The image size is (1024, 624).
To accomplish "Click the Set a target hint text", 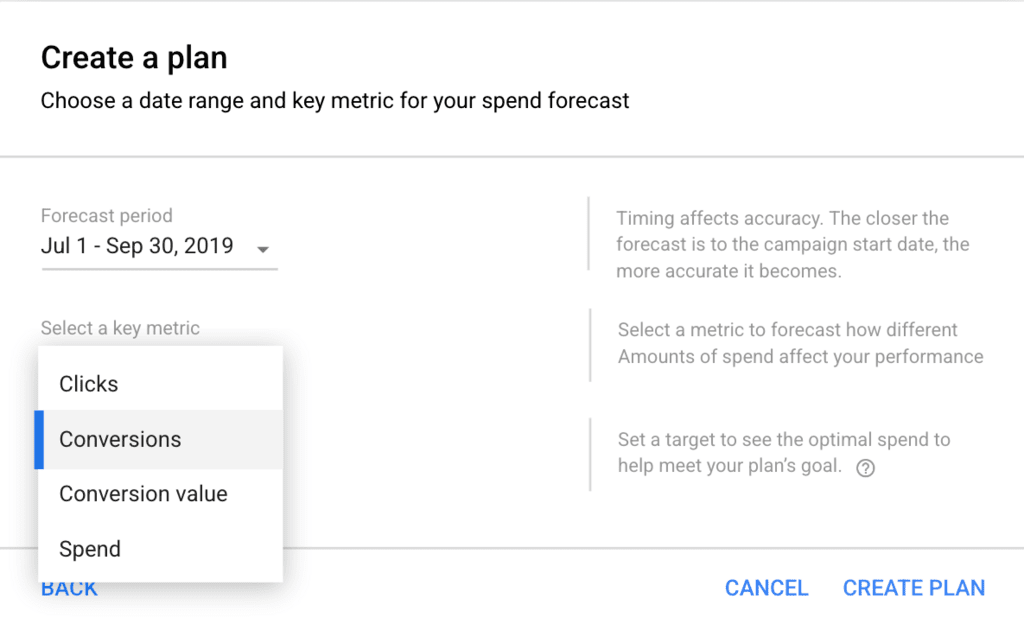I will [x=784, y=452].
